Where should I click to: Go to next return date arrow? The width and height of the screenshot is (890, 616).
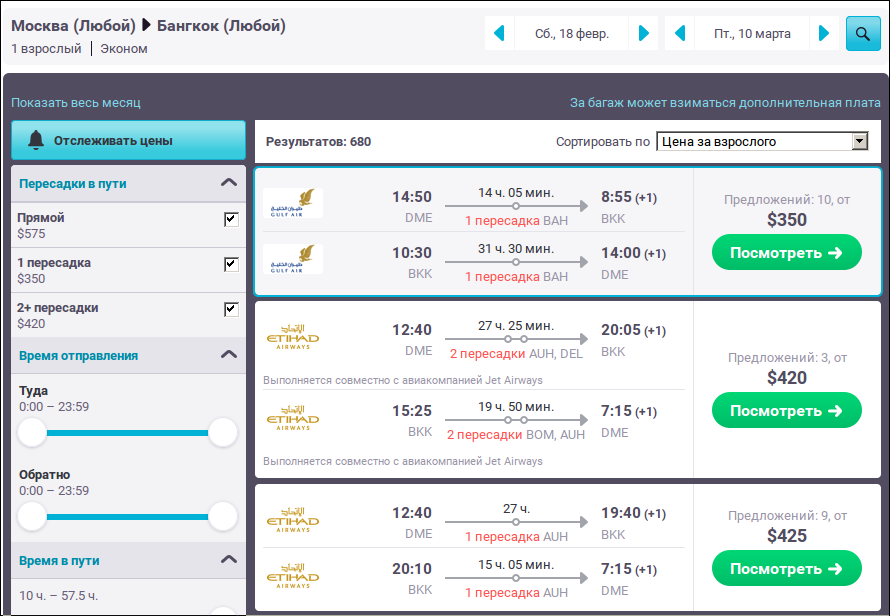824,33
